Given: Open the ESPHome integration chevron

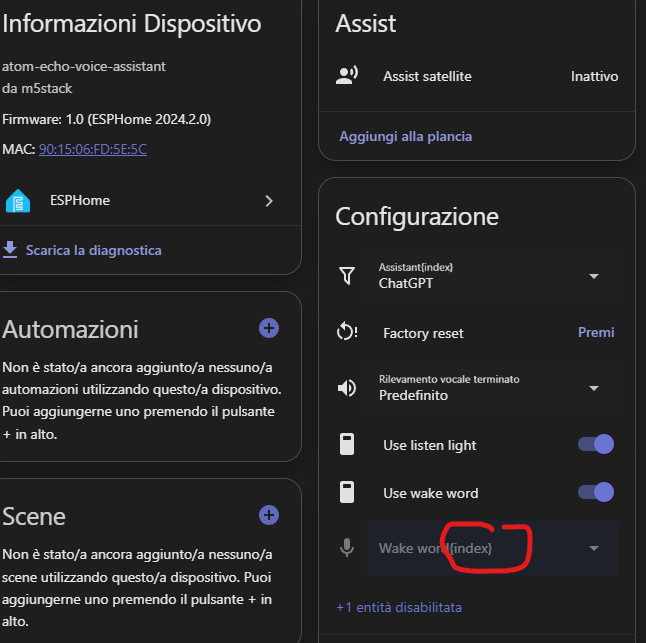Looking at the screenshot, I should 268,201.
